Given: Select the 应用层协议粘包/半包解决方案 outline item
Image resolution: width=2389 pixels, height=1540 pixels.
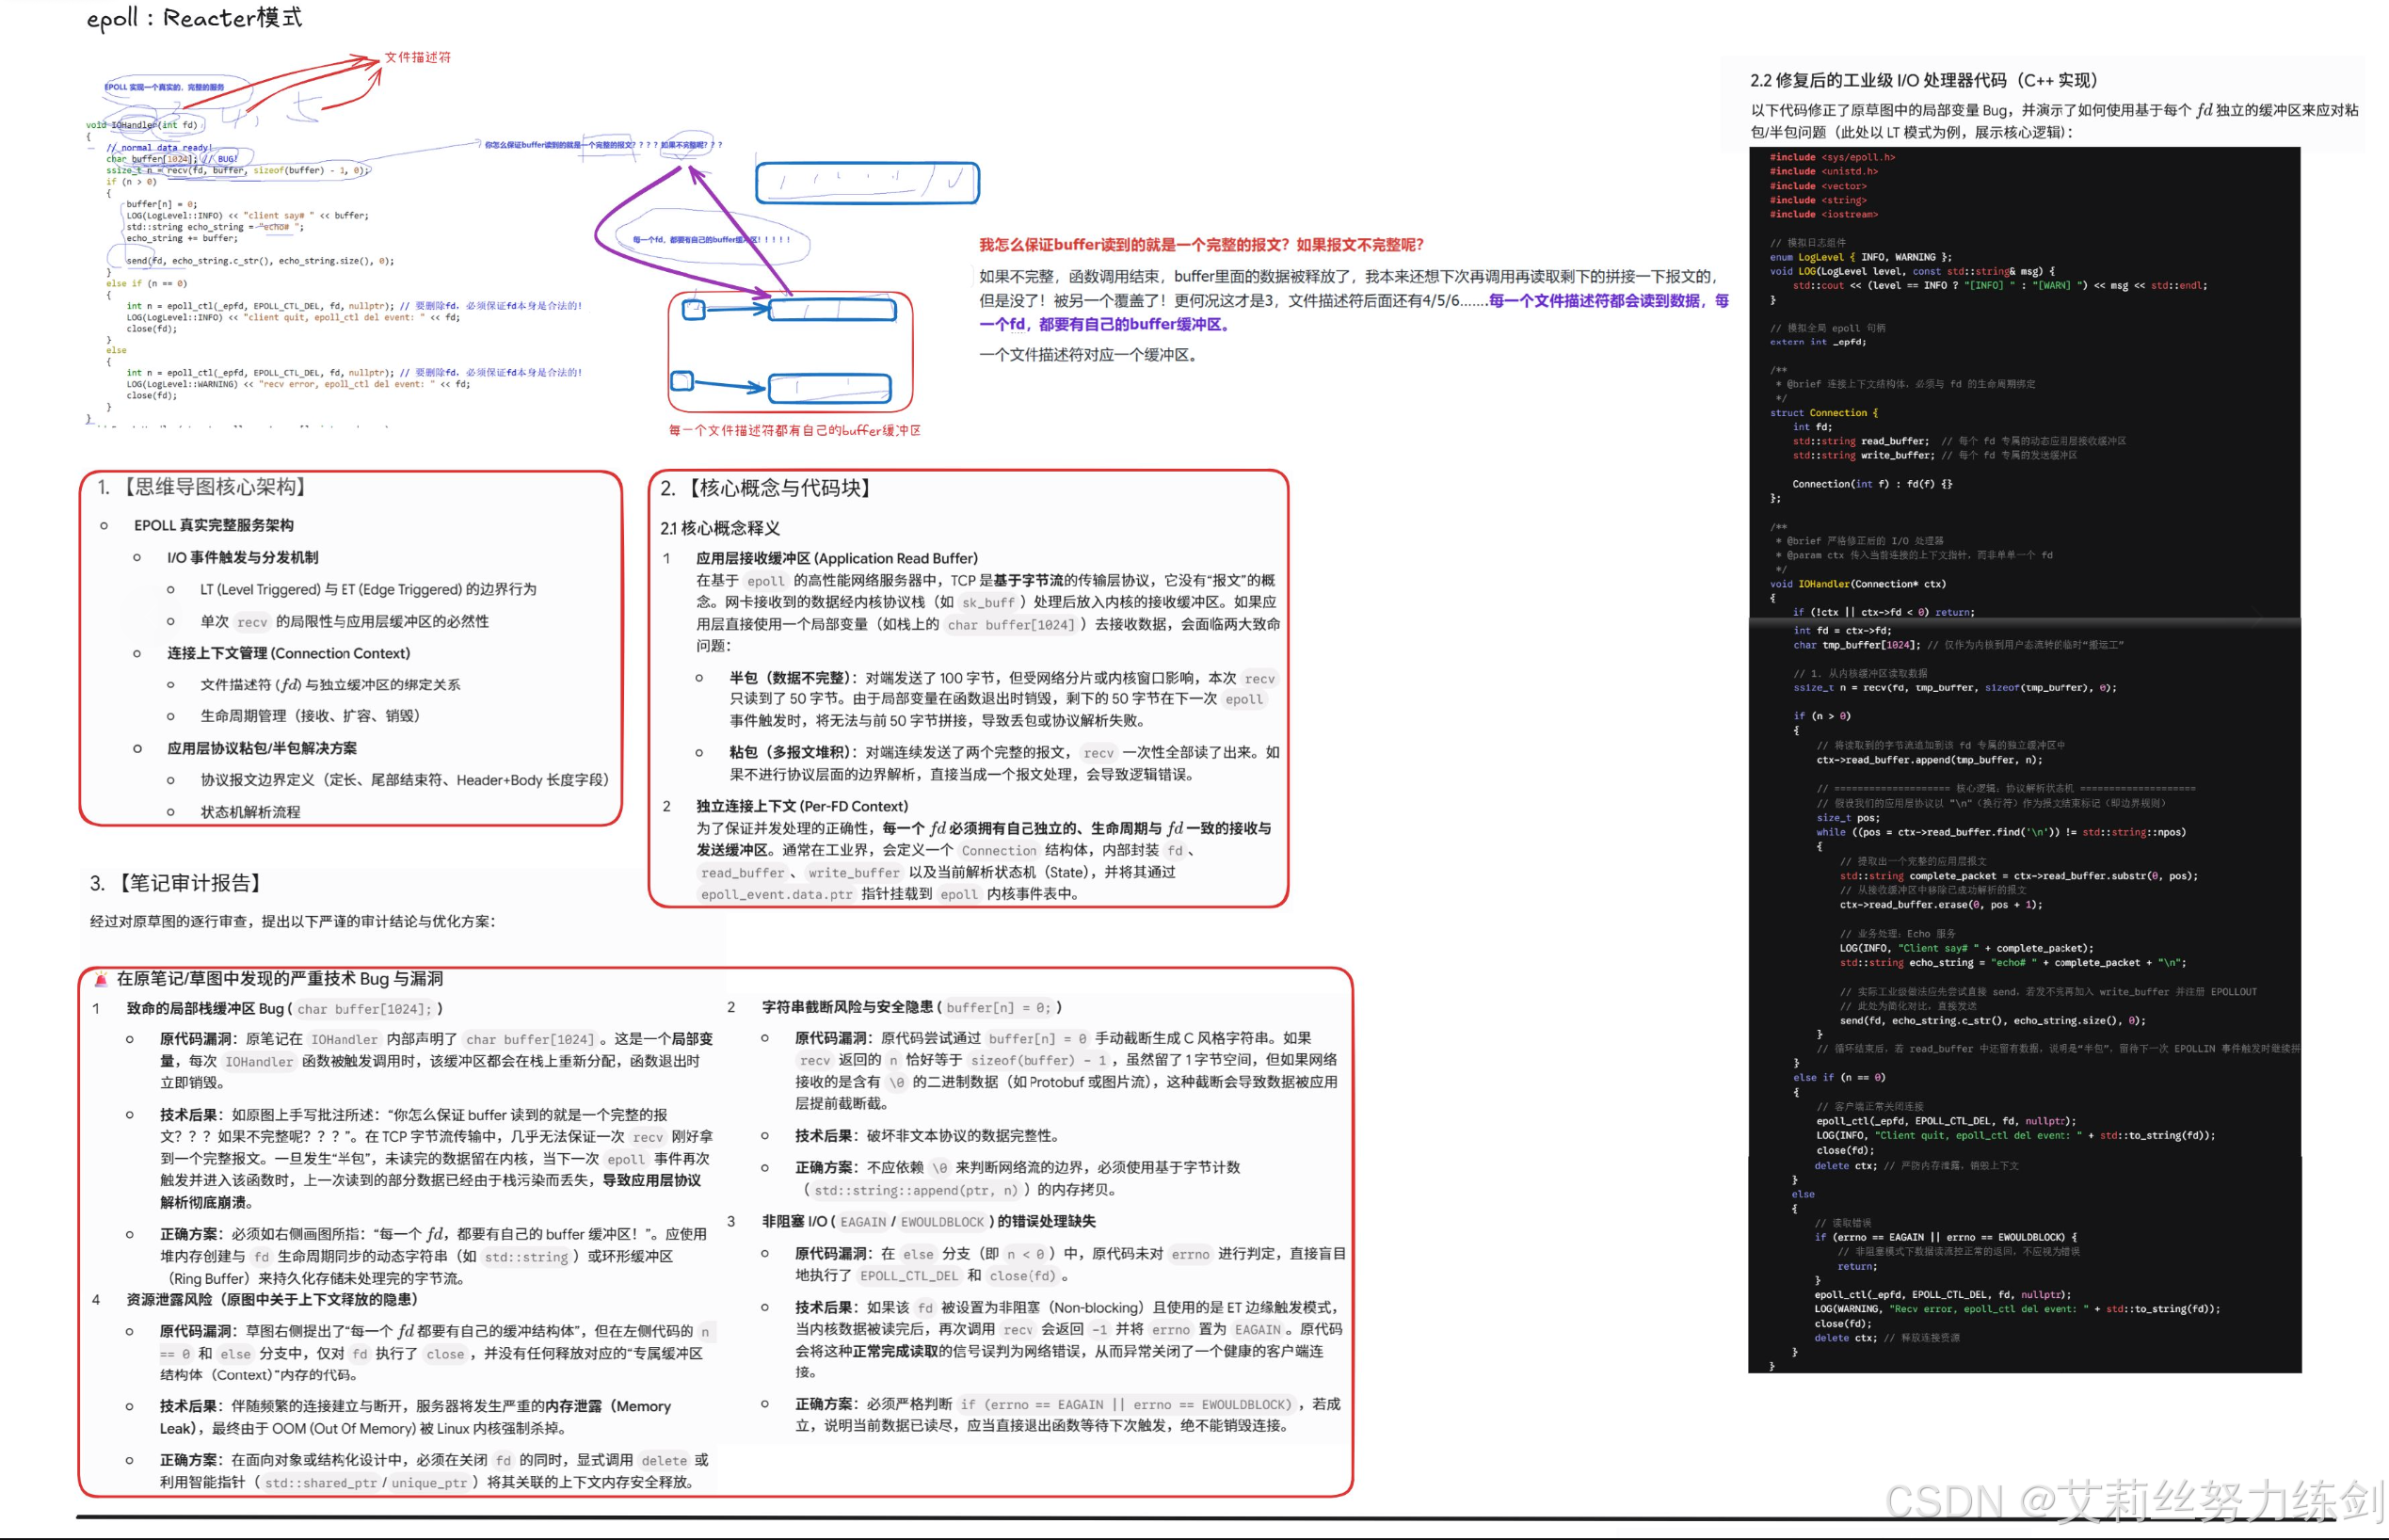Looking at the screenshot, I should (262, 748).
